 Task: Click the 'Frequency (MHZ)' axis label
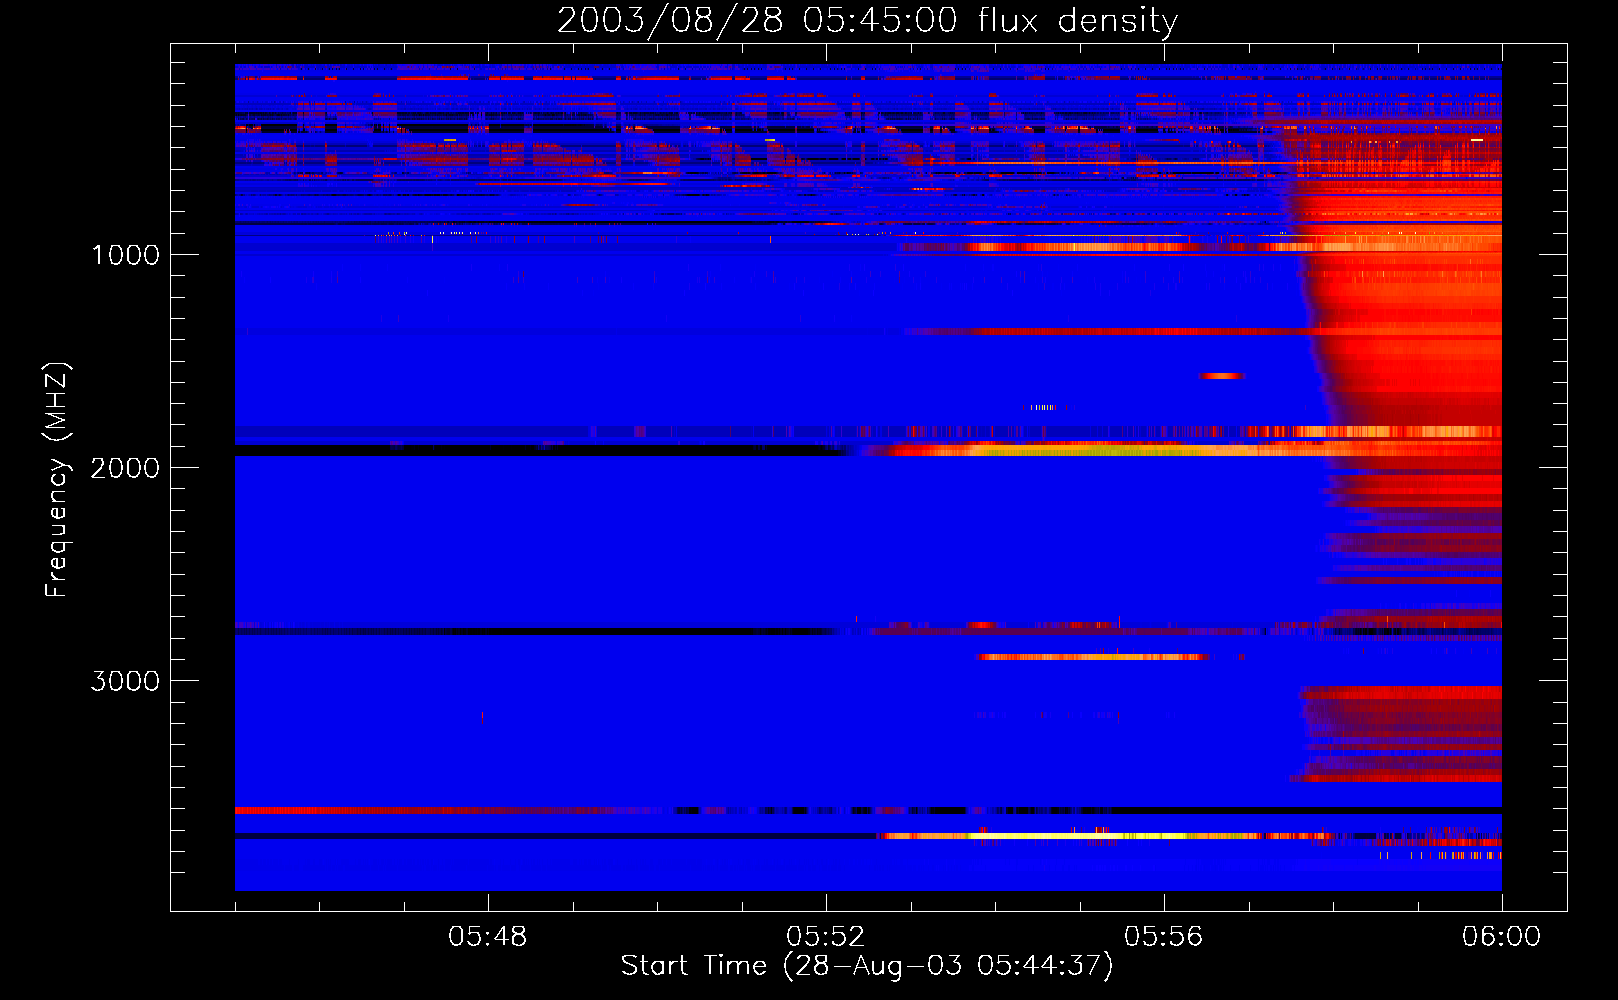[56, 480]
